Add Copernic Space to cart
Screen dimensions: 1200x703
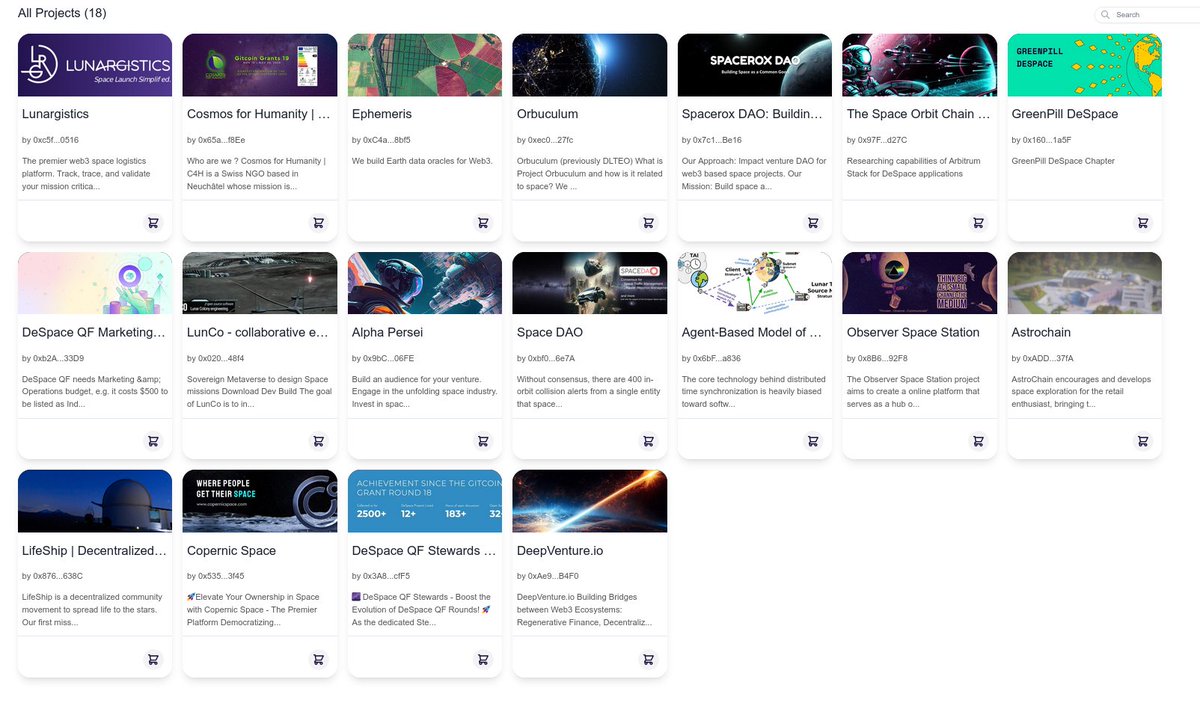click(318, 659)
